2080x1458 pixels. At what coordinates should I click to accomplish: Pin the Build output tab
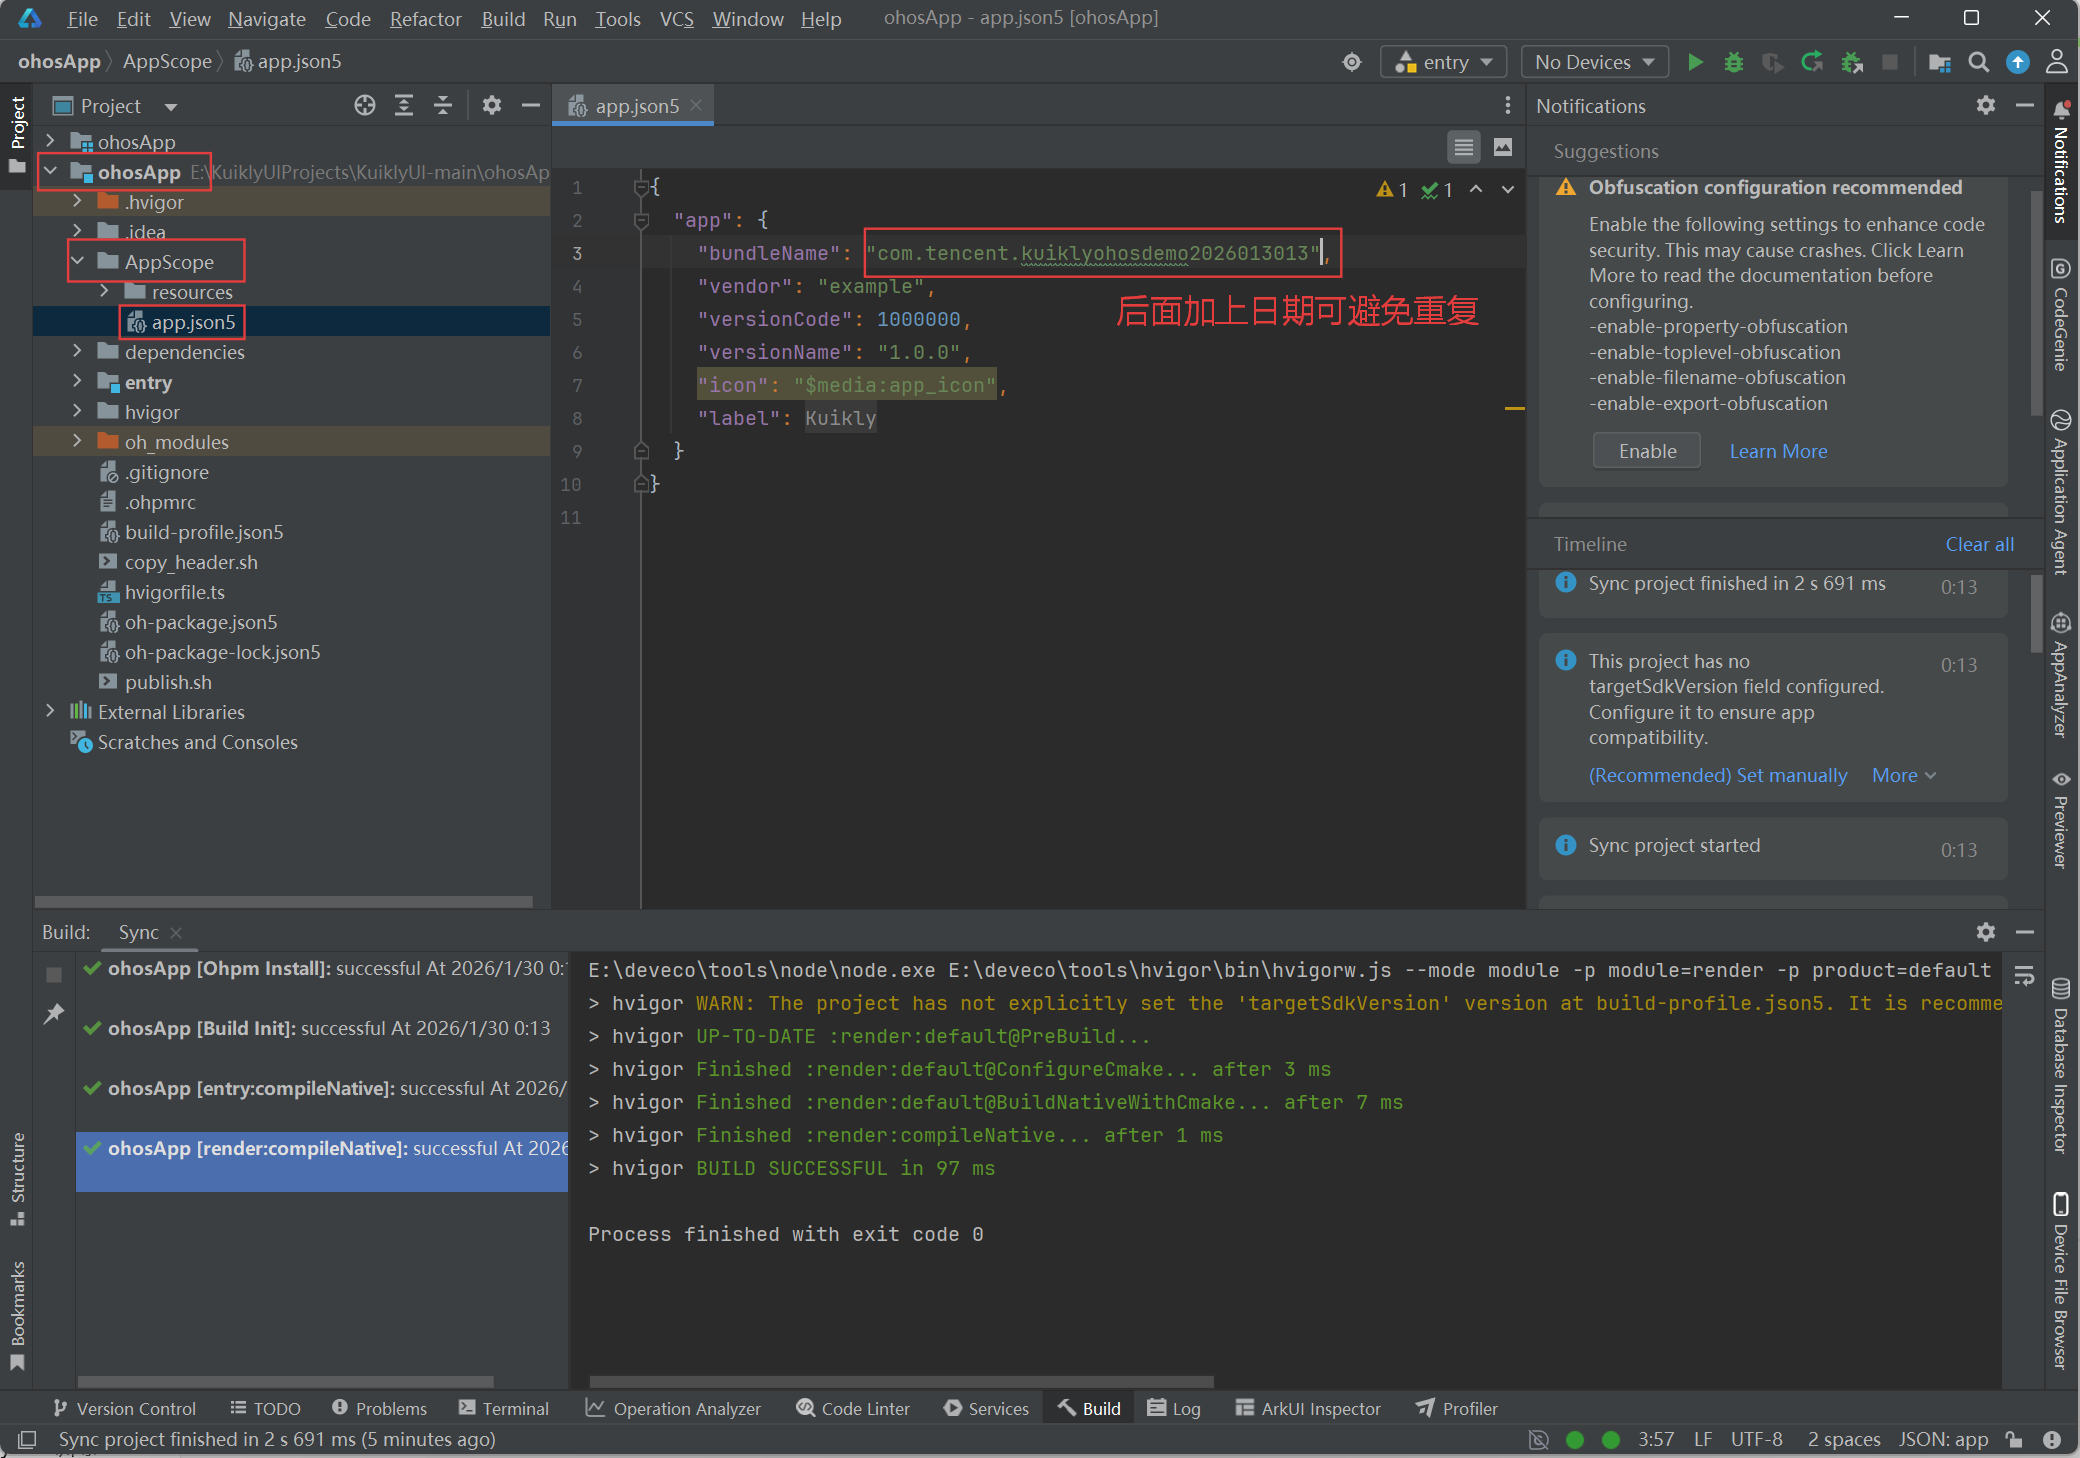click(54, 1014)
